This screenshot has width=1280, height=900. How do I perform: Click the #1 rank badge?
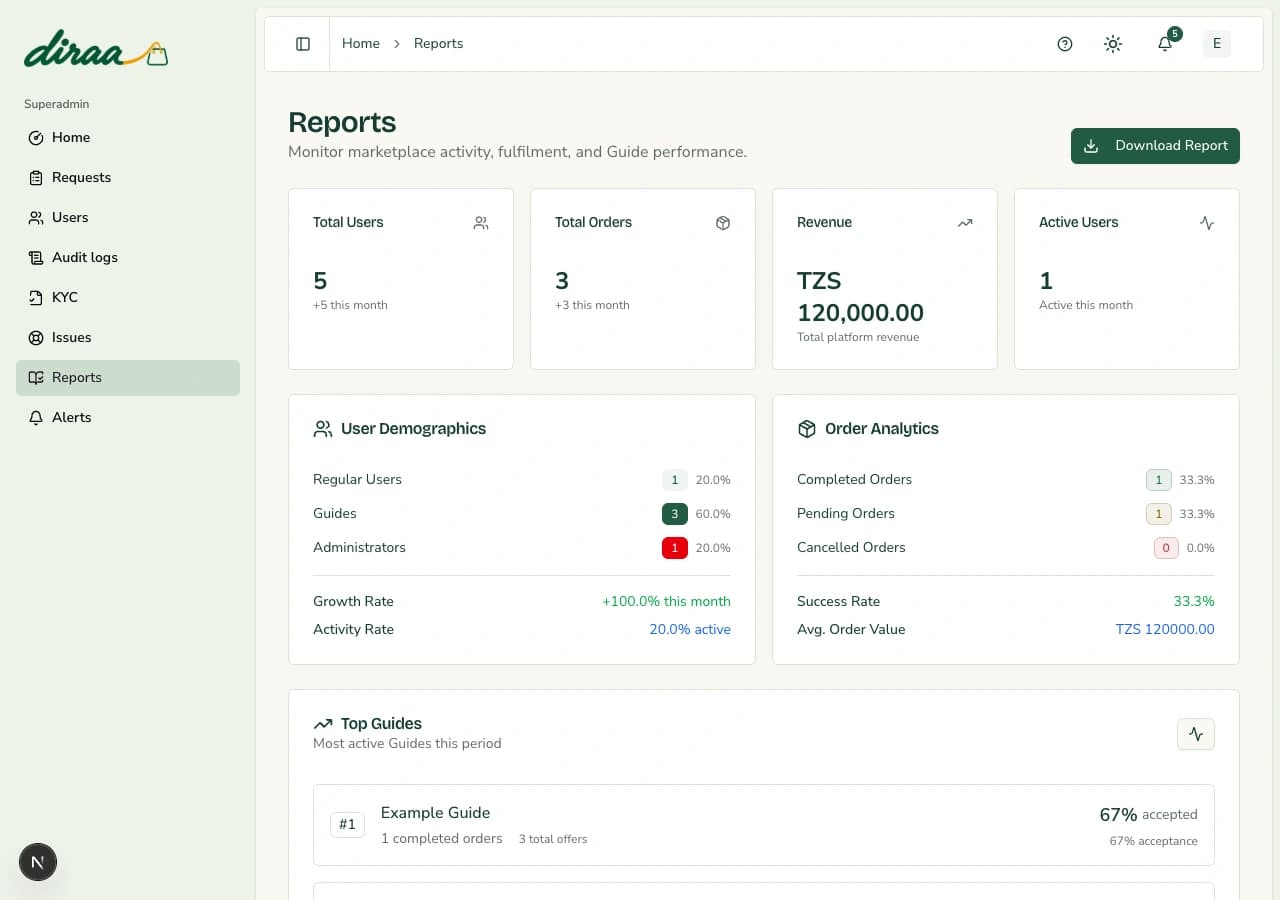[347, 825]
